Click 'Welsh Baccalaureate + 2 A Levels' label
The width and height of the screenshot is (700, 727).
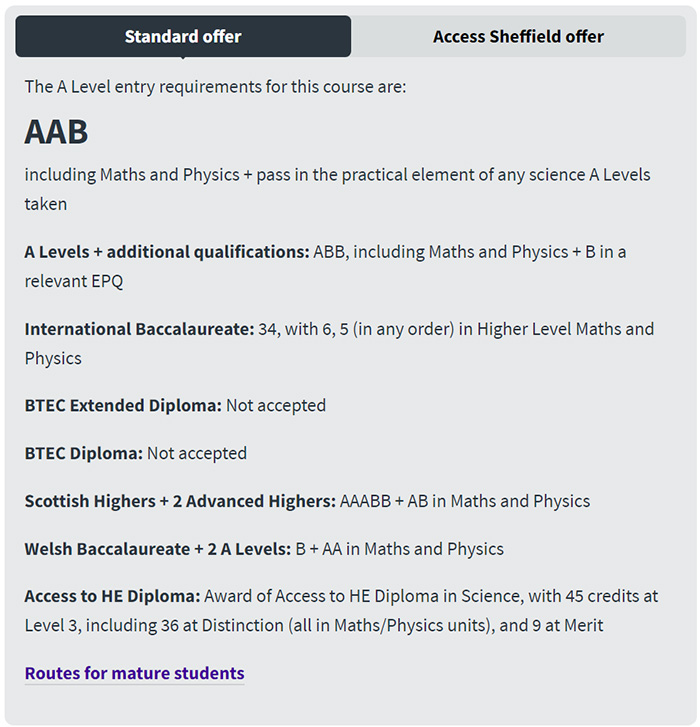click(157, 549)
